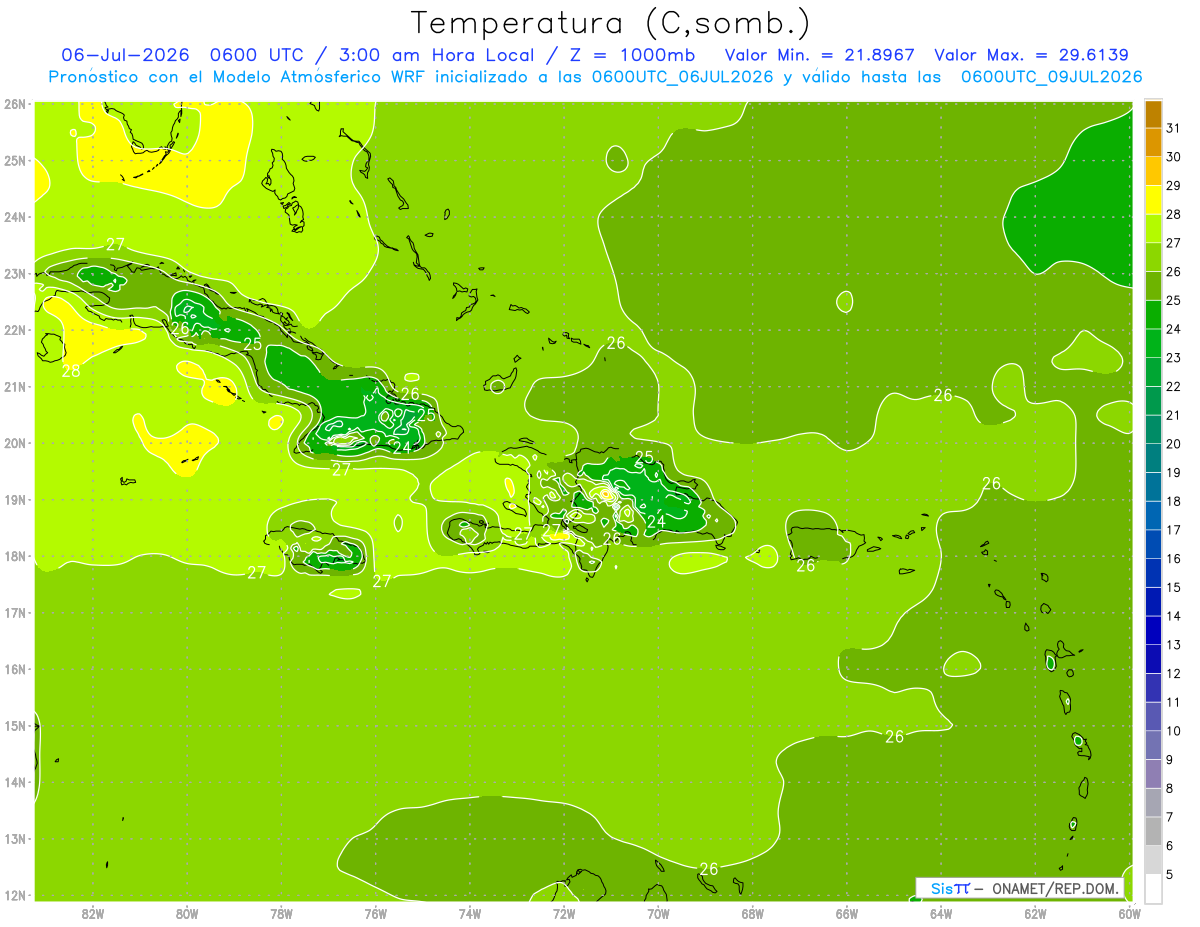The width and height of the screenshot is (1200, 927).
Task: Click the "28" contour label west of Cuba
Action: coord(71,371)
